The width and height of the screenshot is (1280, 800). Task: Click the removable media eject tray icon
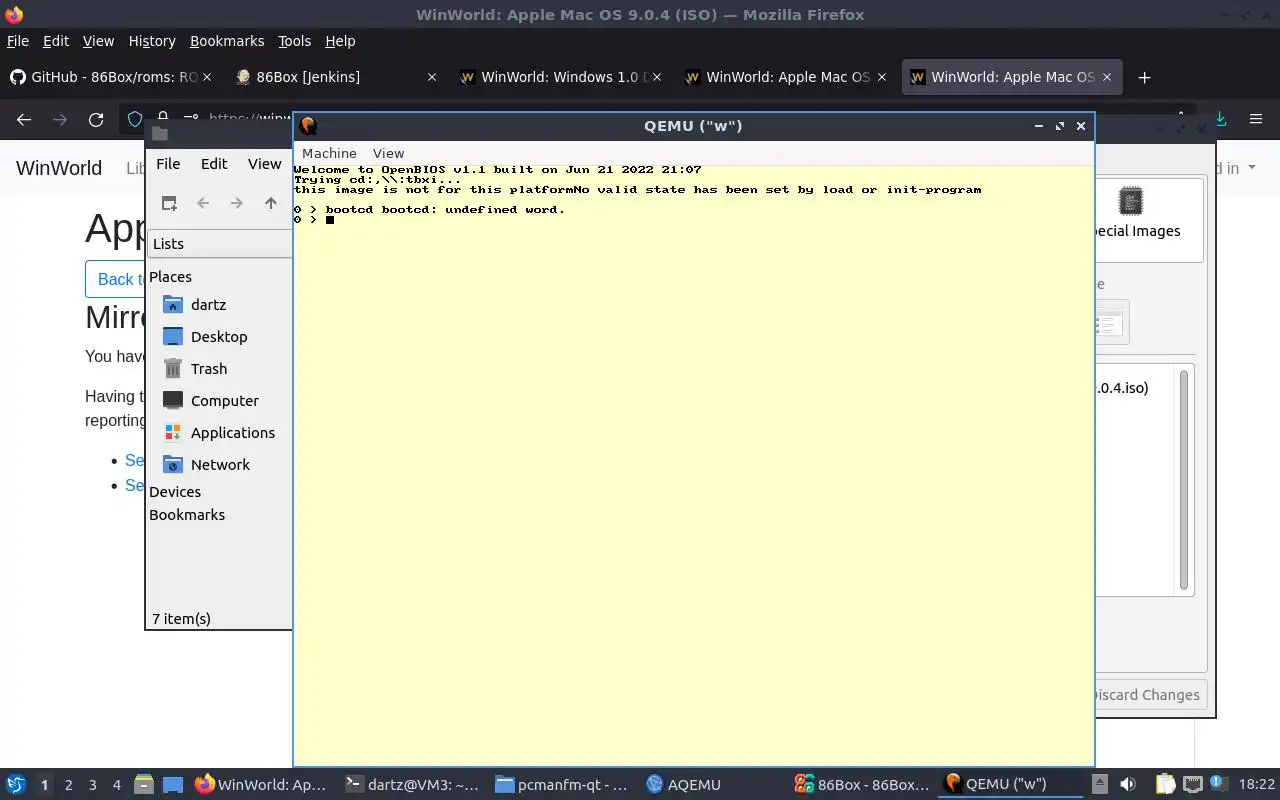click(x=1099, y=785)
